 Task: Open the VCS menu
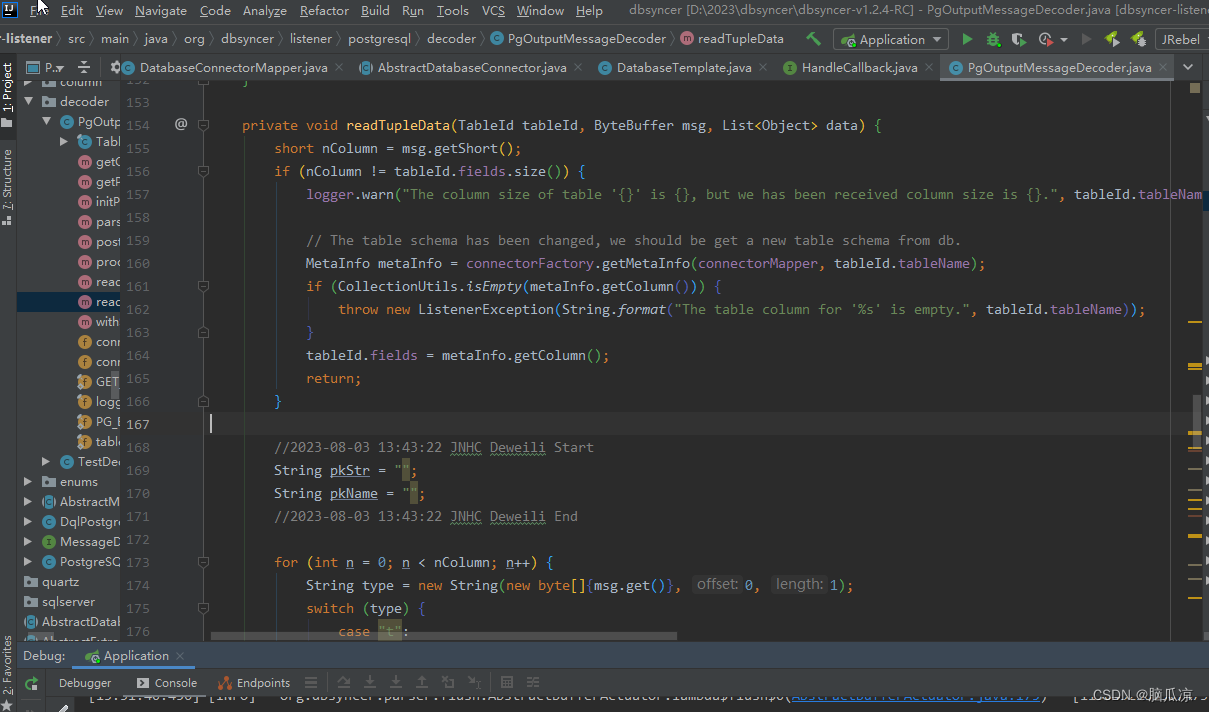click(x=493, y=10)
